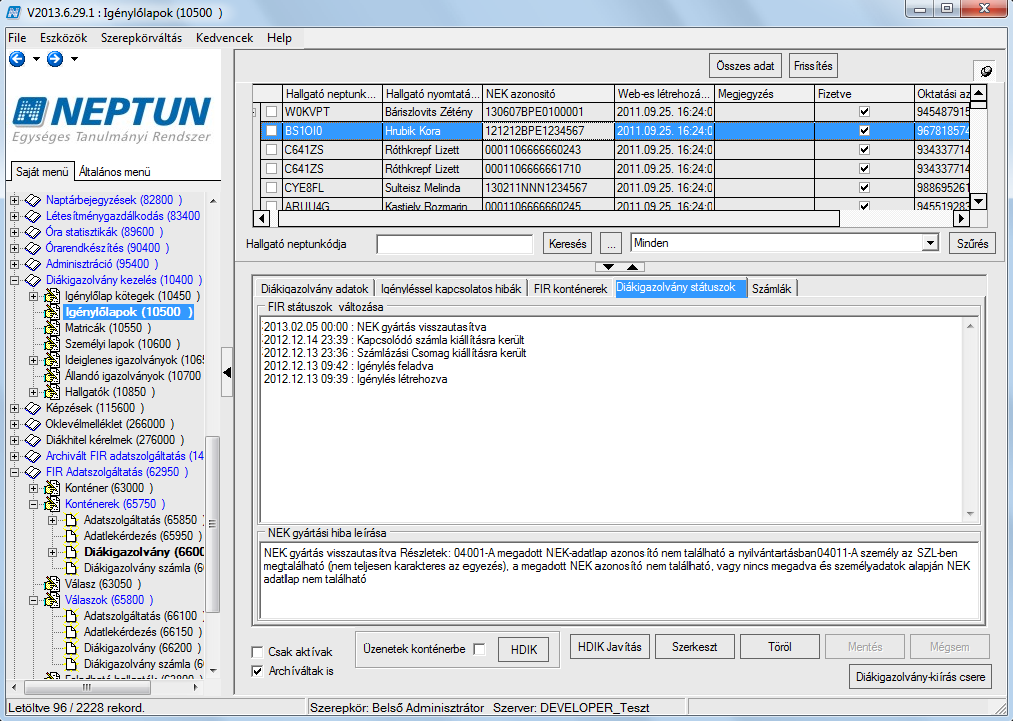Click the Óra statisztikák node icon
1013x721 pixels.
click(33, 232)
